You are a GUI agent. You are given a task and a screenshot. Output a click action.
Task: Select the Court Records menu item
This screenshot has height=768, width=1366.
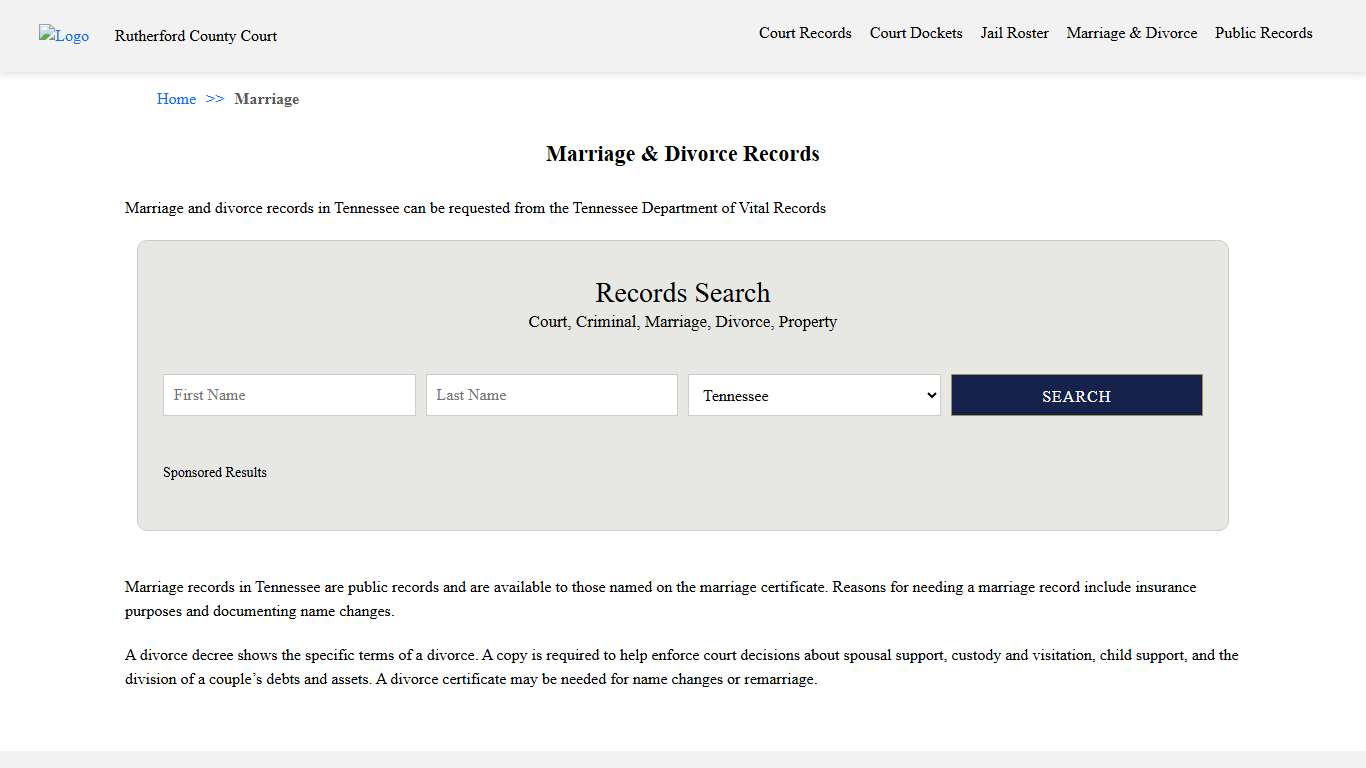(805, 33)
